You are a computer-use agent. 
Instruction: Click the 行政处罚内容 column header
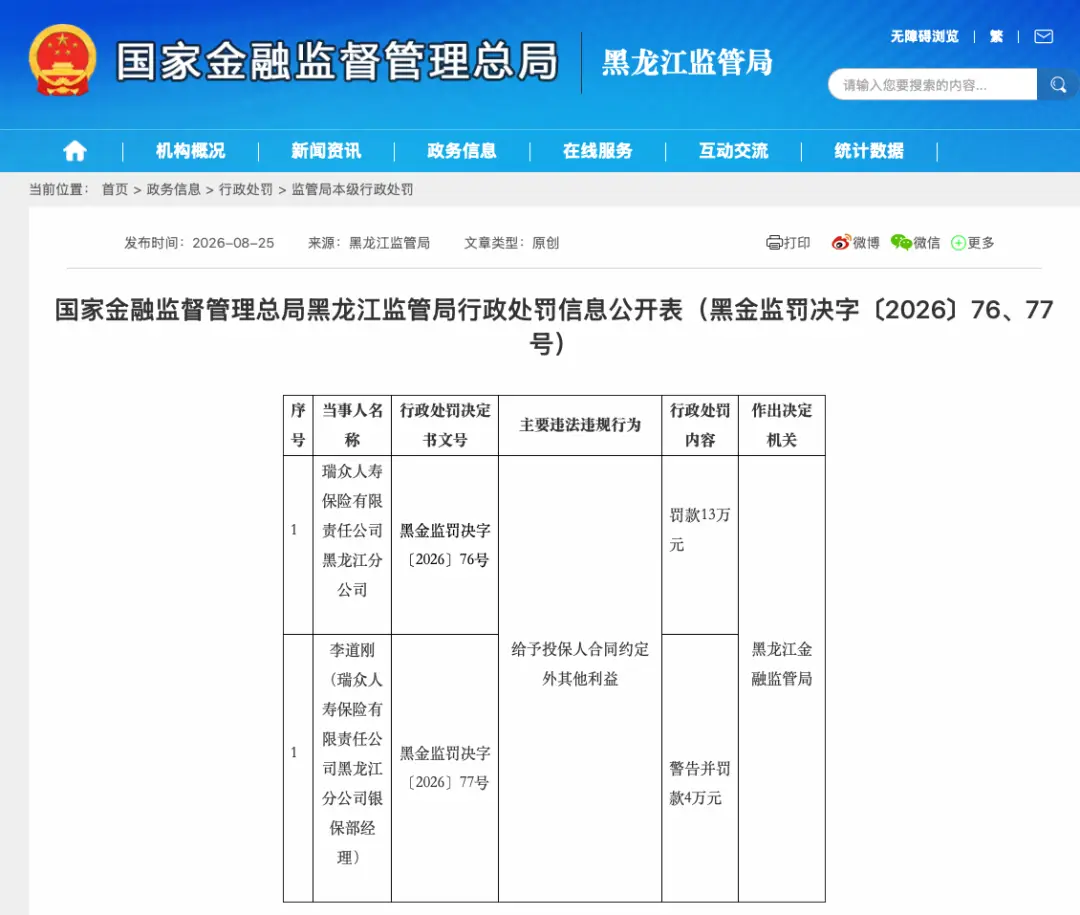tap(700, 425)
